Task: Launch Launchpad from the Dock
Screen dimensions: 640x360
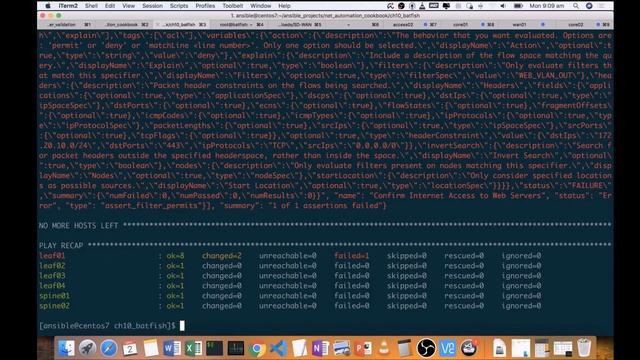Action: [87, 348]
